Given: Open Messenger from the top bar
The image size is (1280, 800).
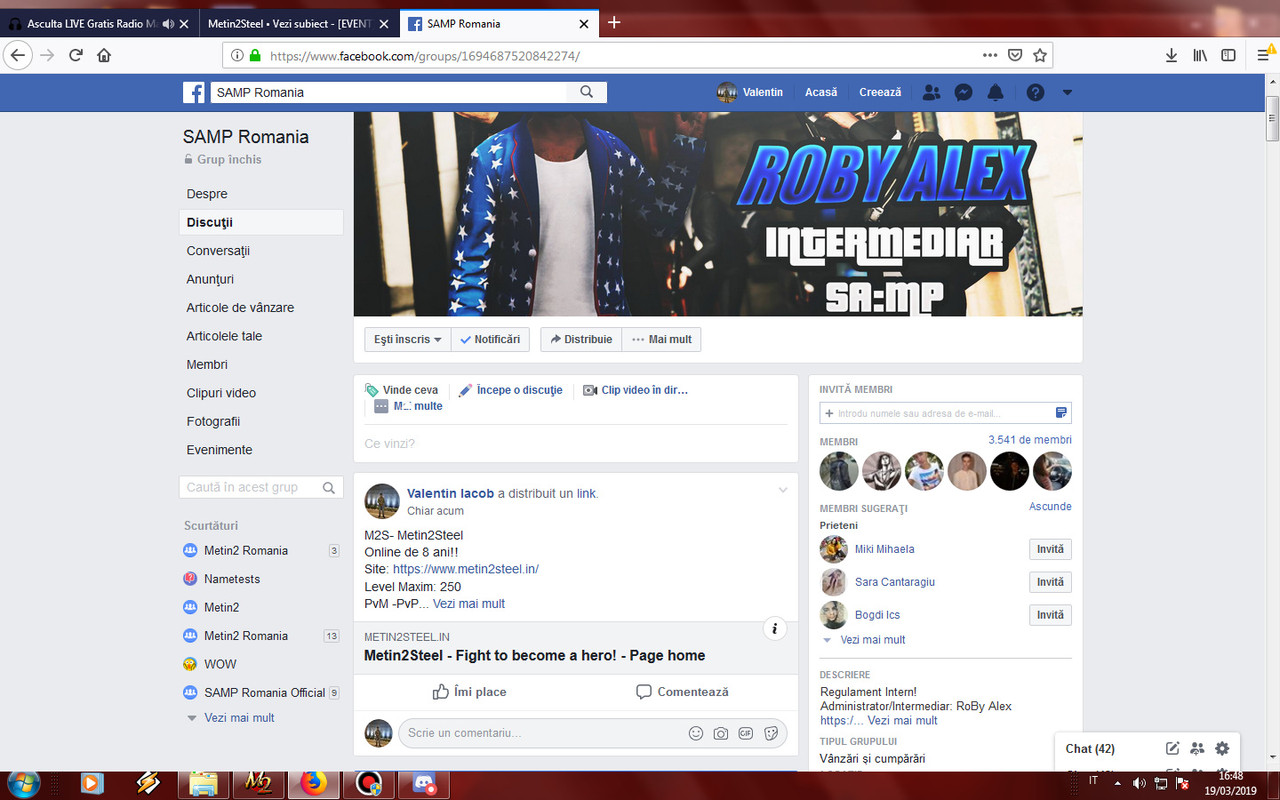Looking at the screenshot, I should click(962, 92).
